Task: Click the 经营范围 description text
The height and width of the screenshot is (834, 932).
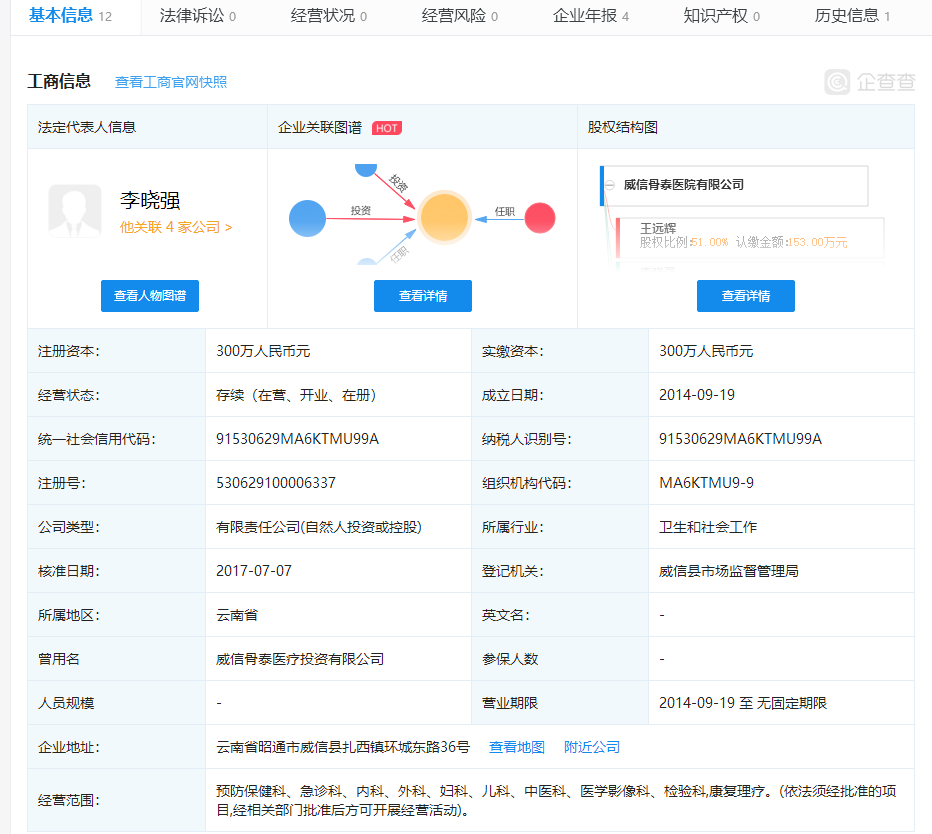Action: tap(556, 801)
